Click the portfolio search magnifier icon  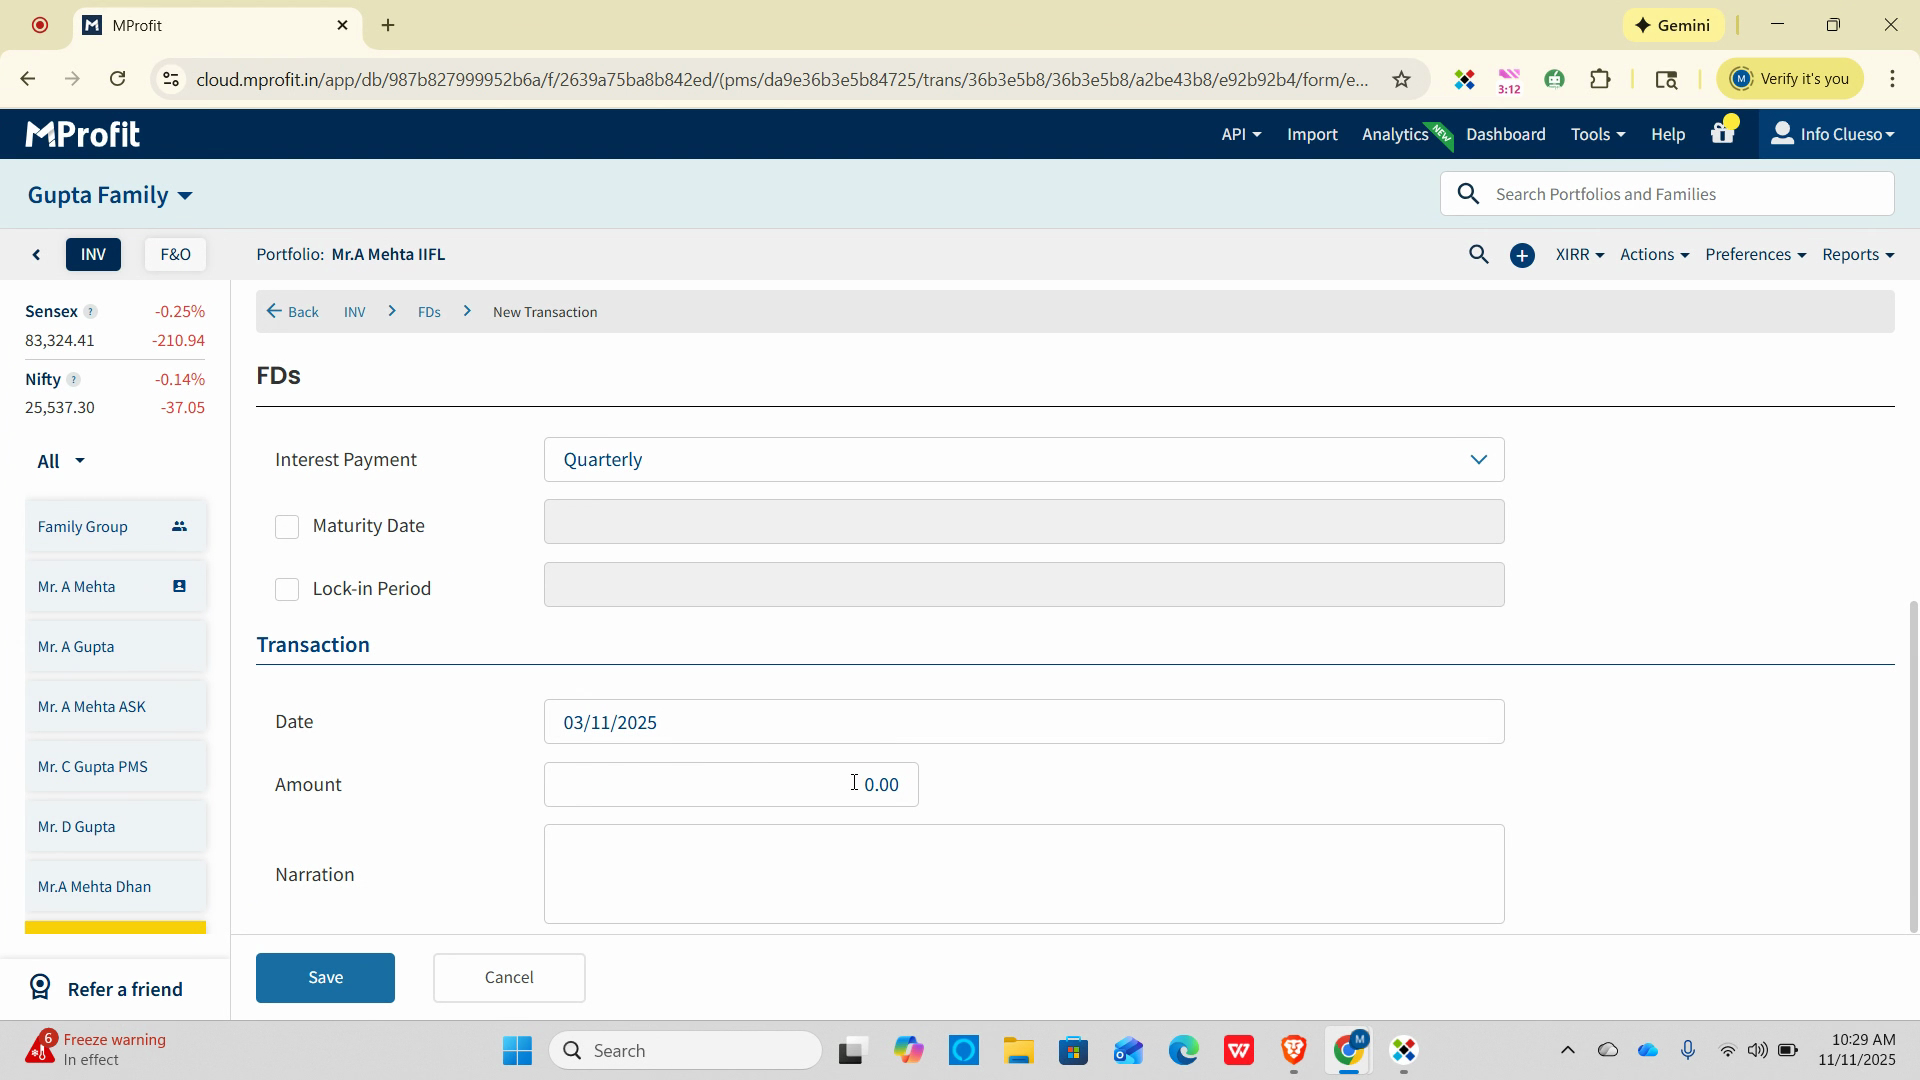click(1478, 255)
